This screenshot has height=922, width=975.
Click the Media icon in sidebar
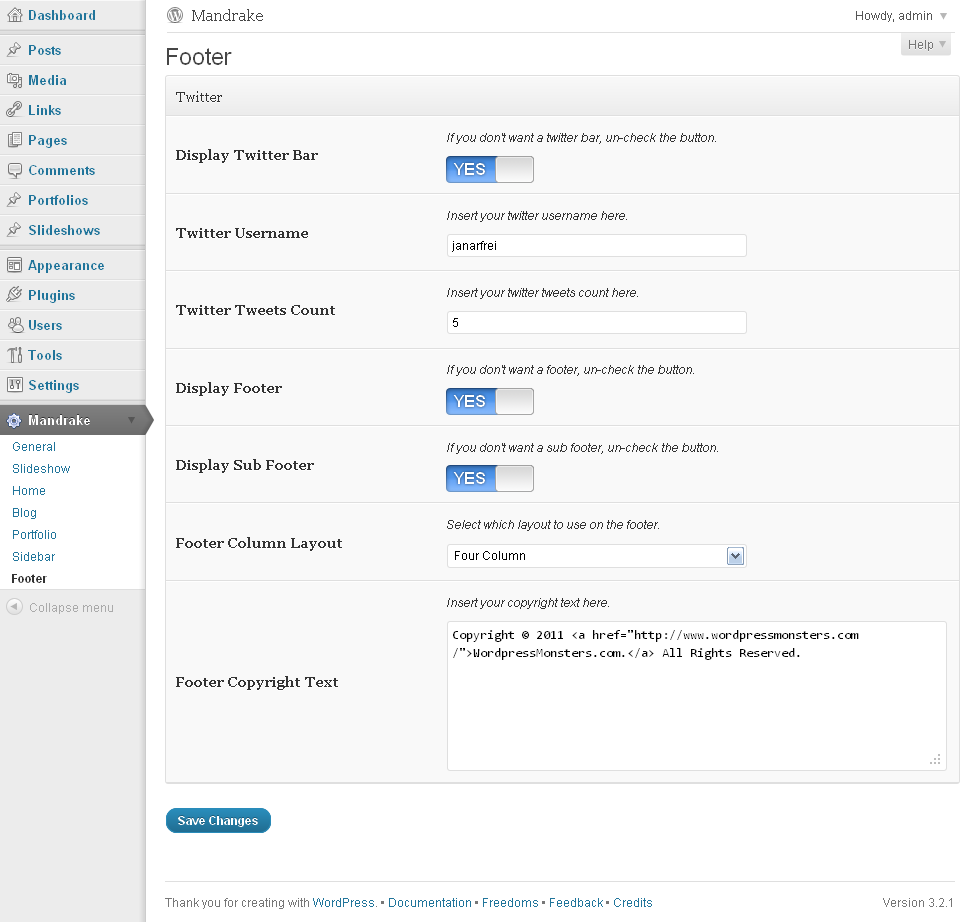tap(14, 80)
